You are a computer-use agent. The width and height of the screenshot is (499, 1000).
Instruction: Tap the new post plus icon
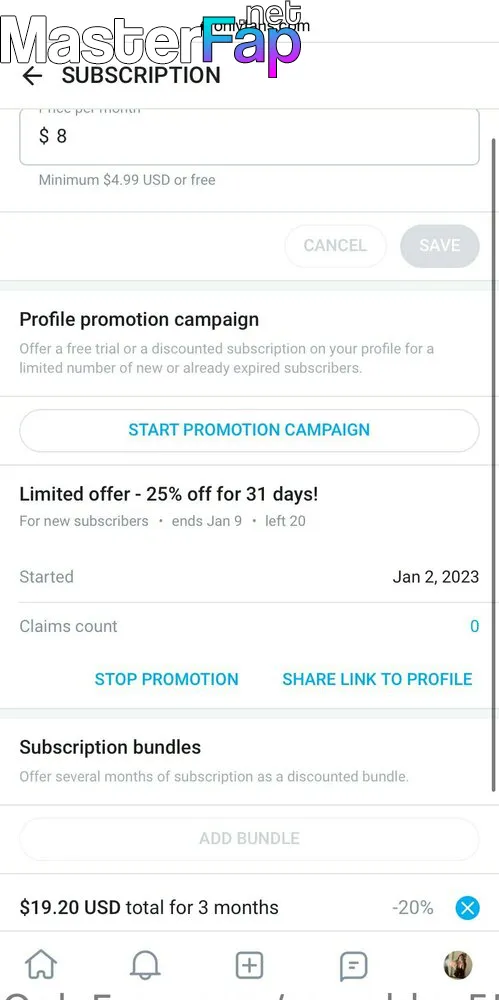point(249,965)
